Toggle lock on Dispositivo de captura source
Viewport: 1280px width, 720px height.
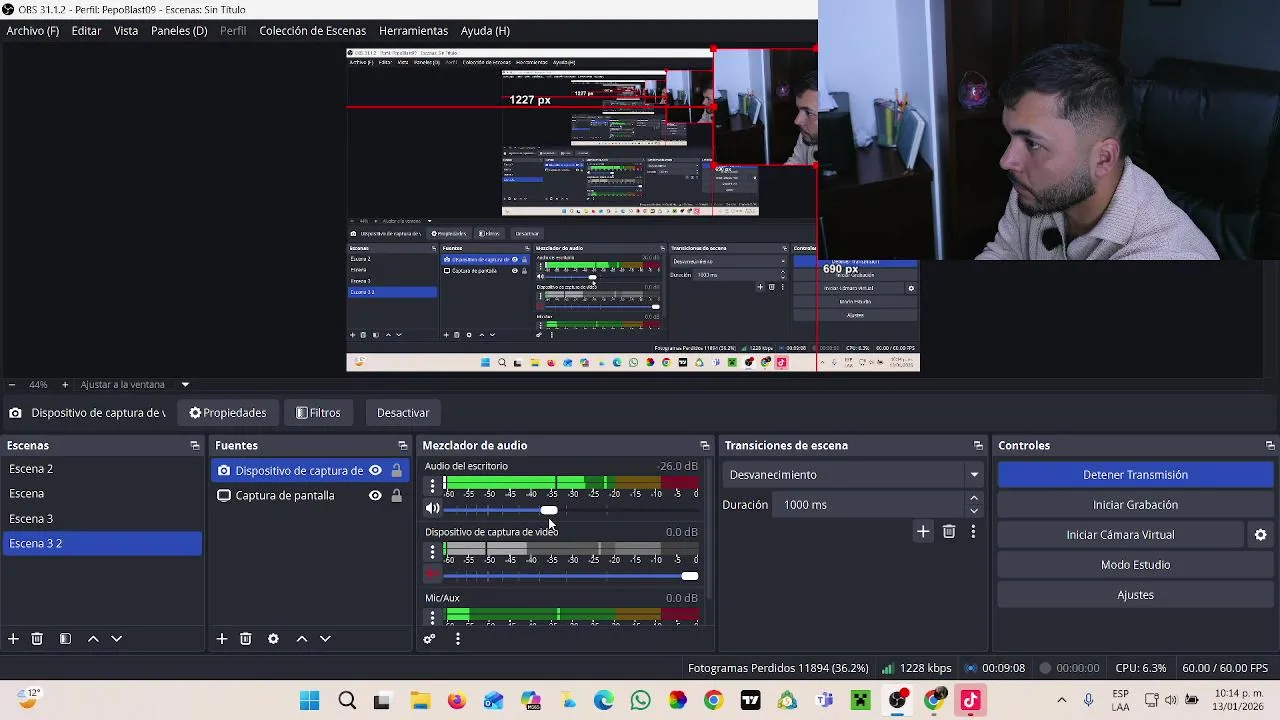(x=396, y=470)
